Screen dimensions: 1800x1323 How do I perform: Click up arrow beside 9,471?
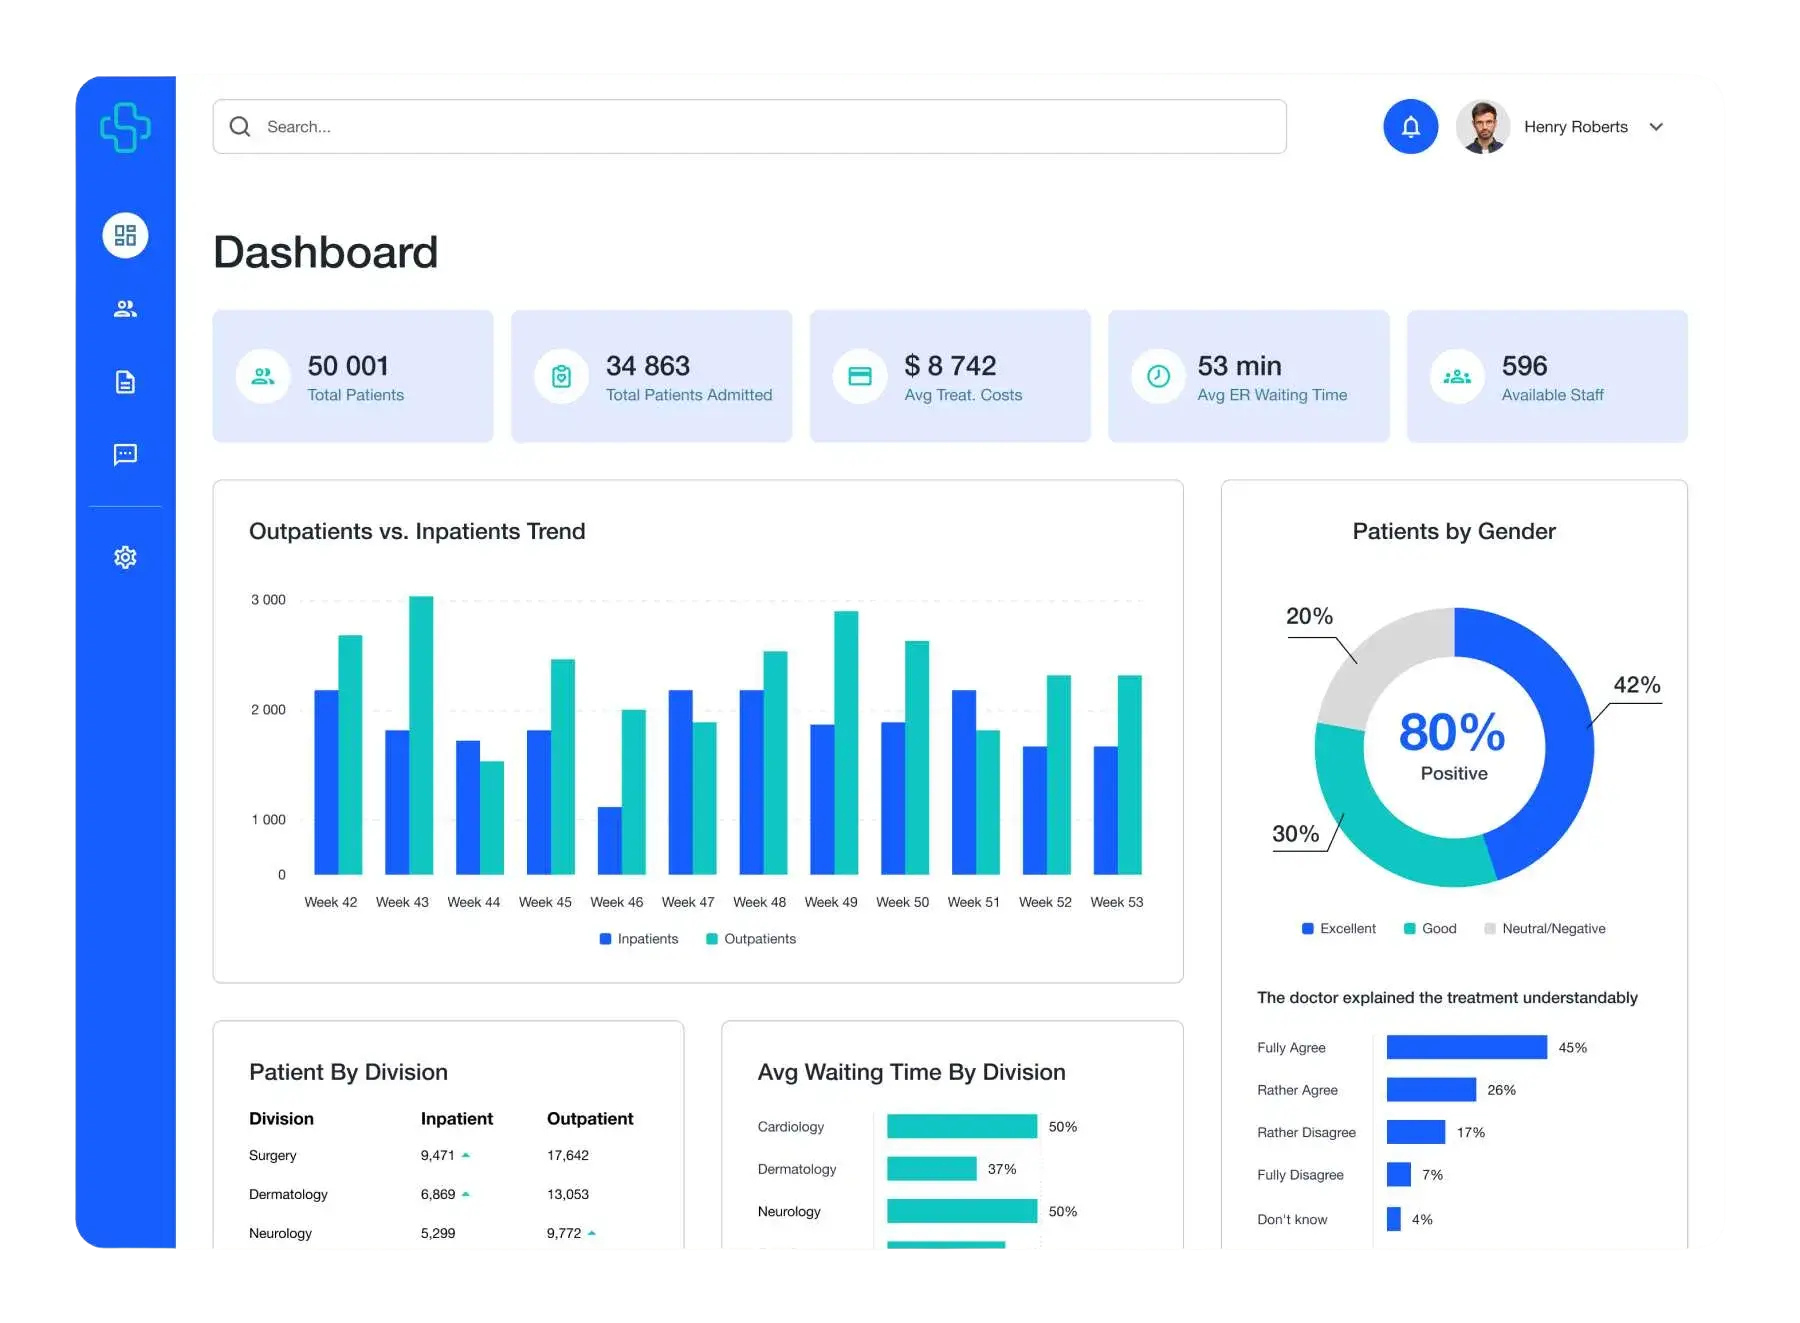[465, 1155]
